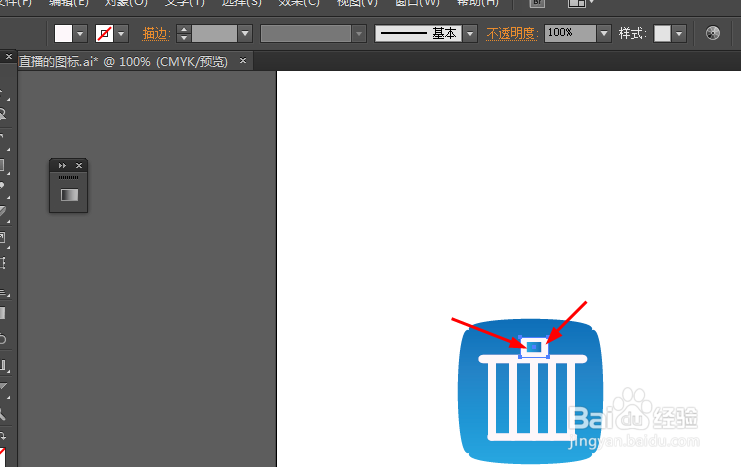This screenshot has width=741, height=467.
Task: Select the 直播的图标.ai document tab
Action: 124,61
